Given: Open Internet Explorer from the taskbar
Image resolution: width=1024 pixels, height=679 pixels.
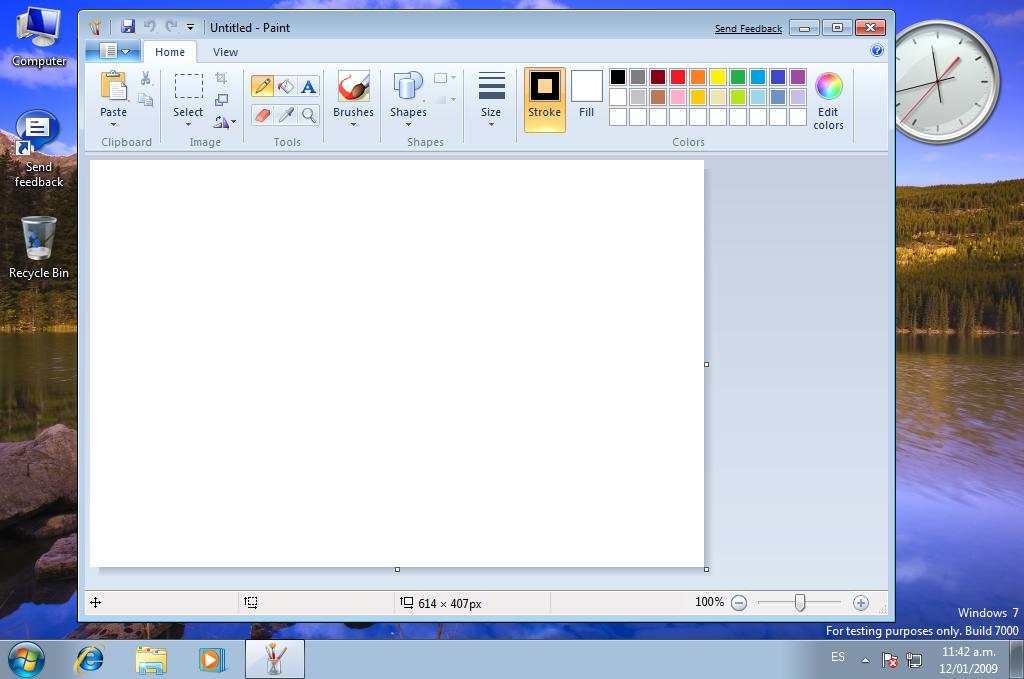Looking at the screenshot, I should coord(90,659).
